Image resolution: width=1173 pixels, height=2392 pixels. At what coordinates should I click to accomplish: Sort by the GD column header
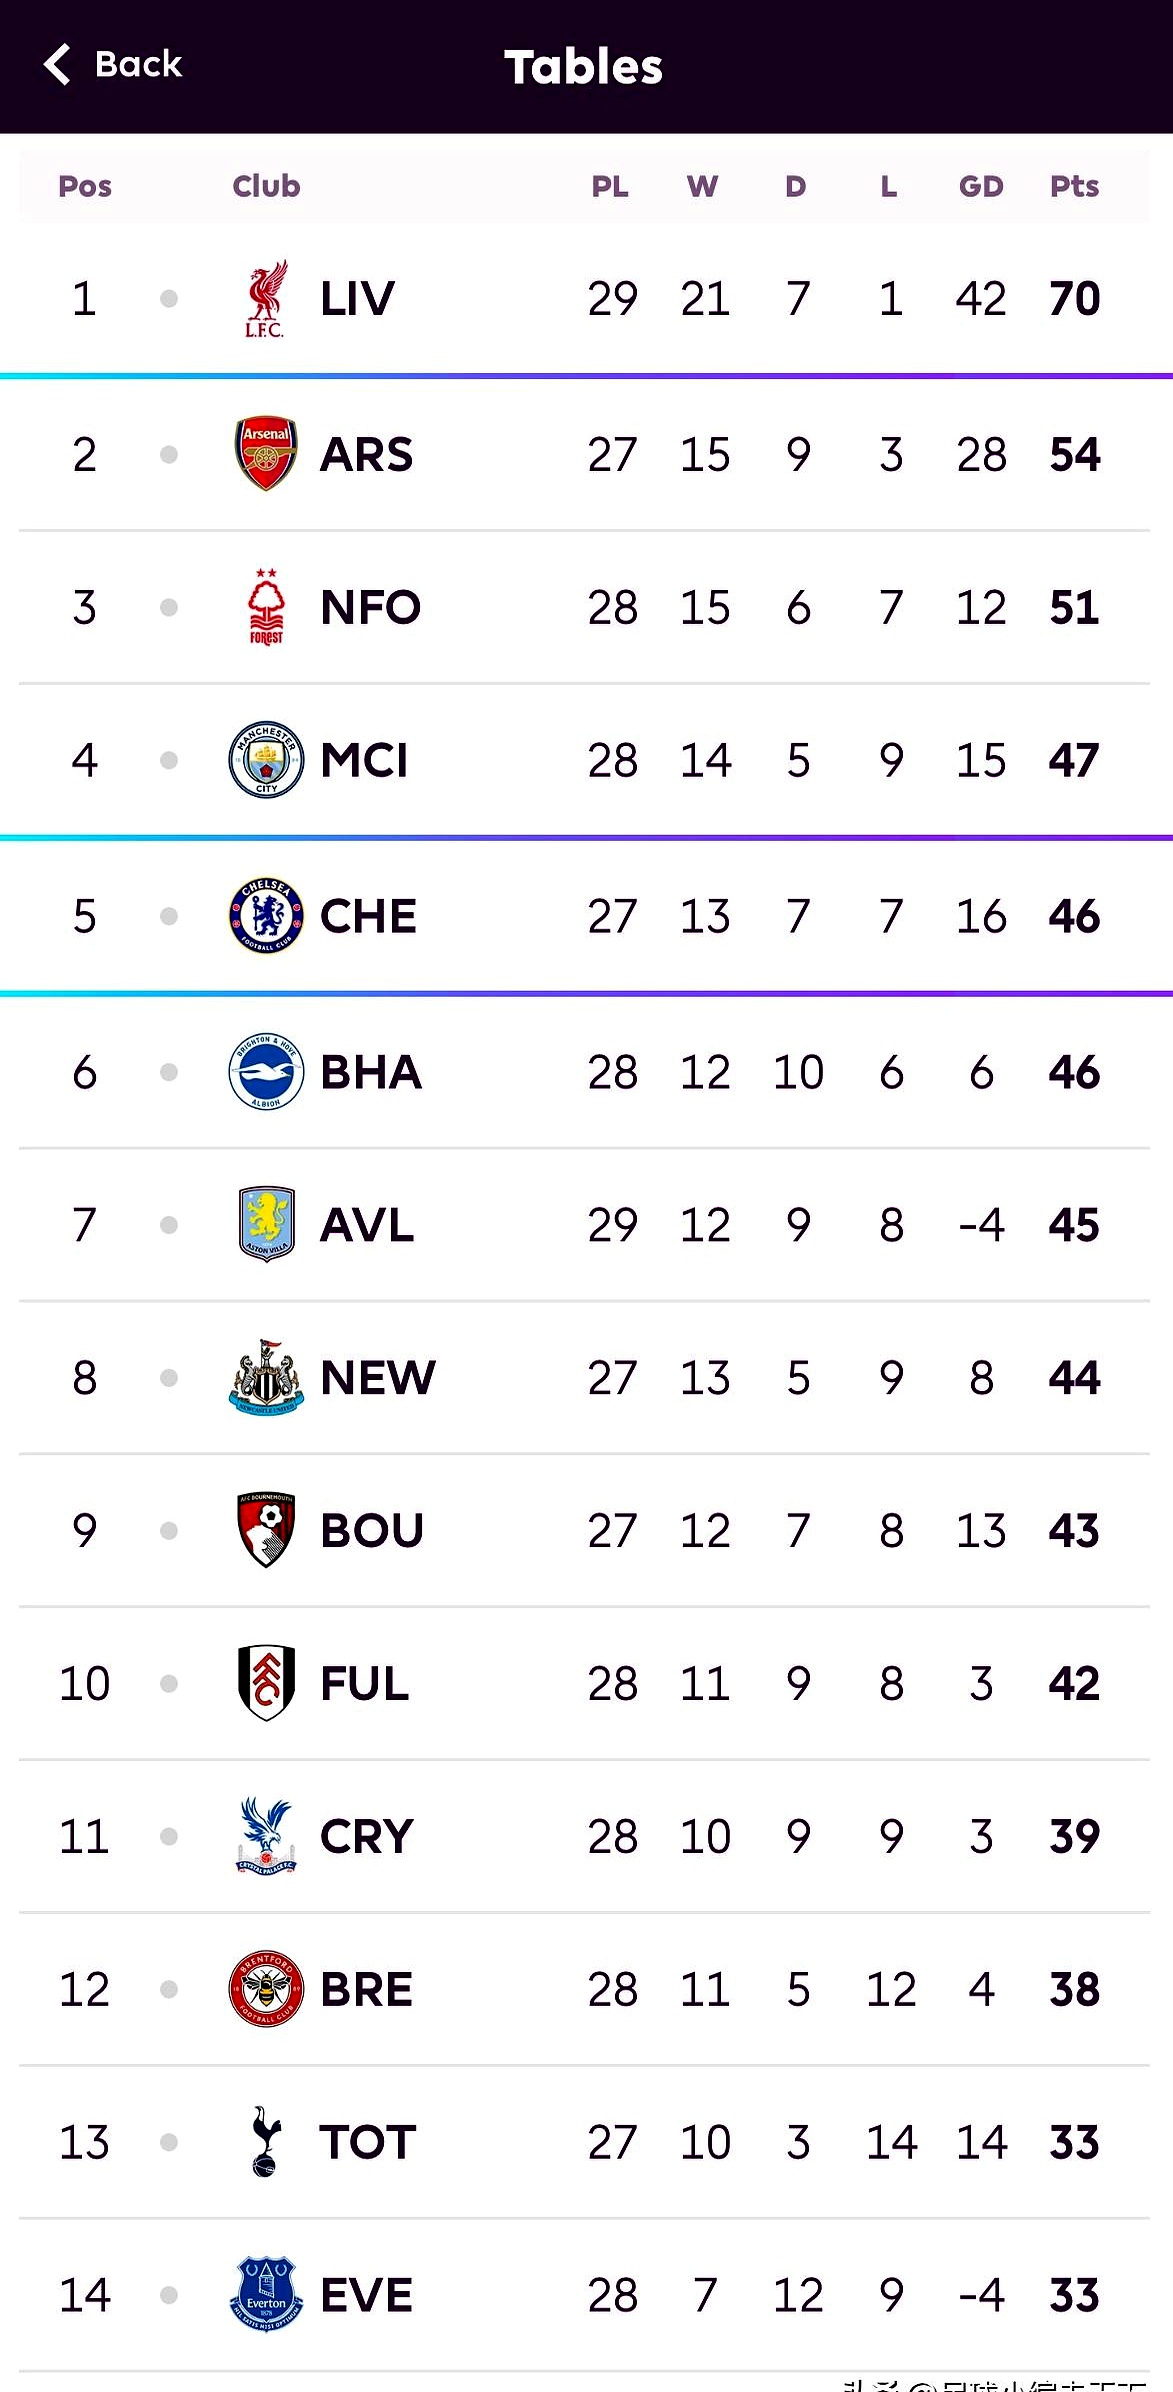point(980,187)
